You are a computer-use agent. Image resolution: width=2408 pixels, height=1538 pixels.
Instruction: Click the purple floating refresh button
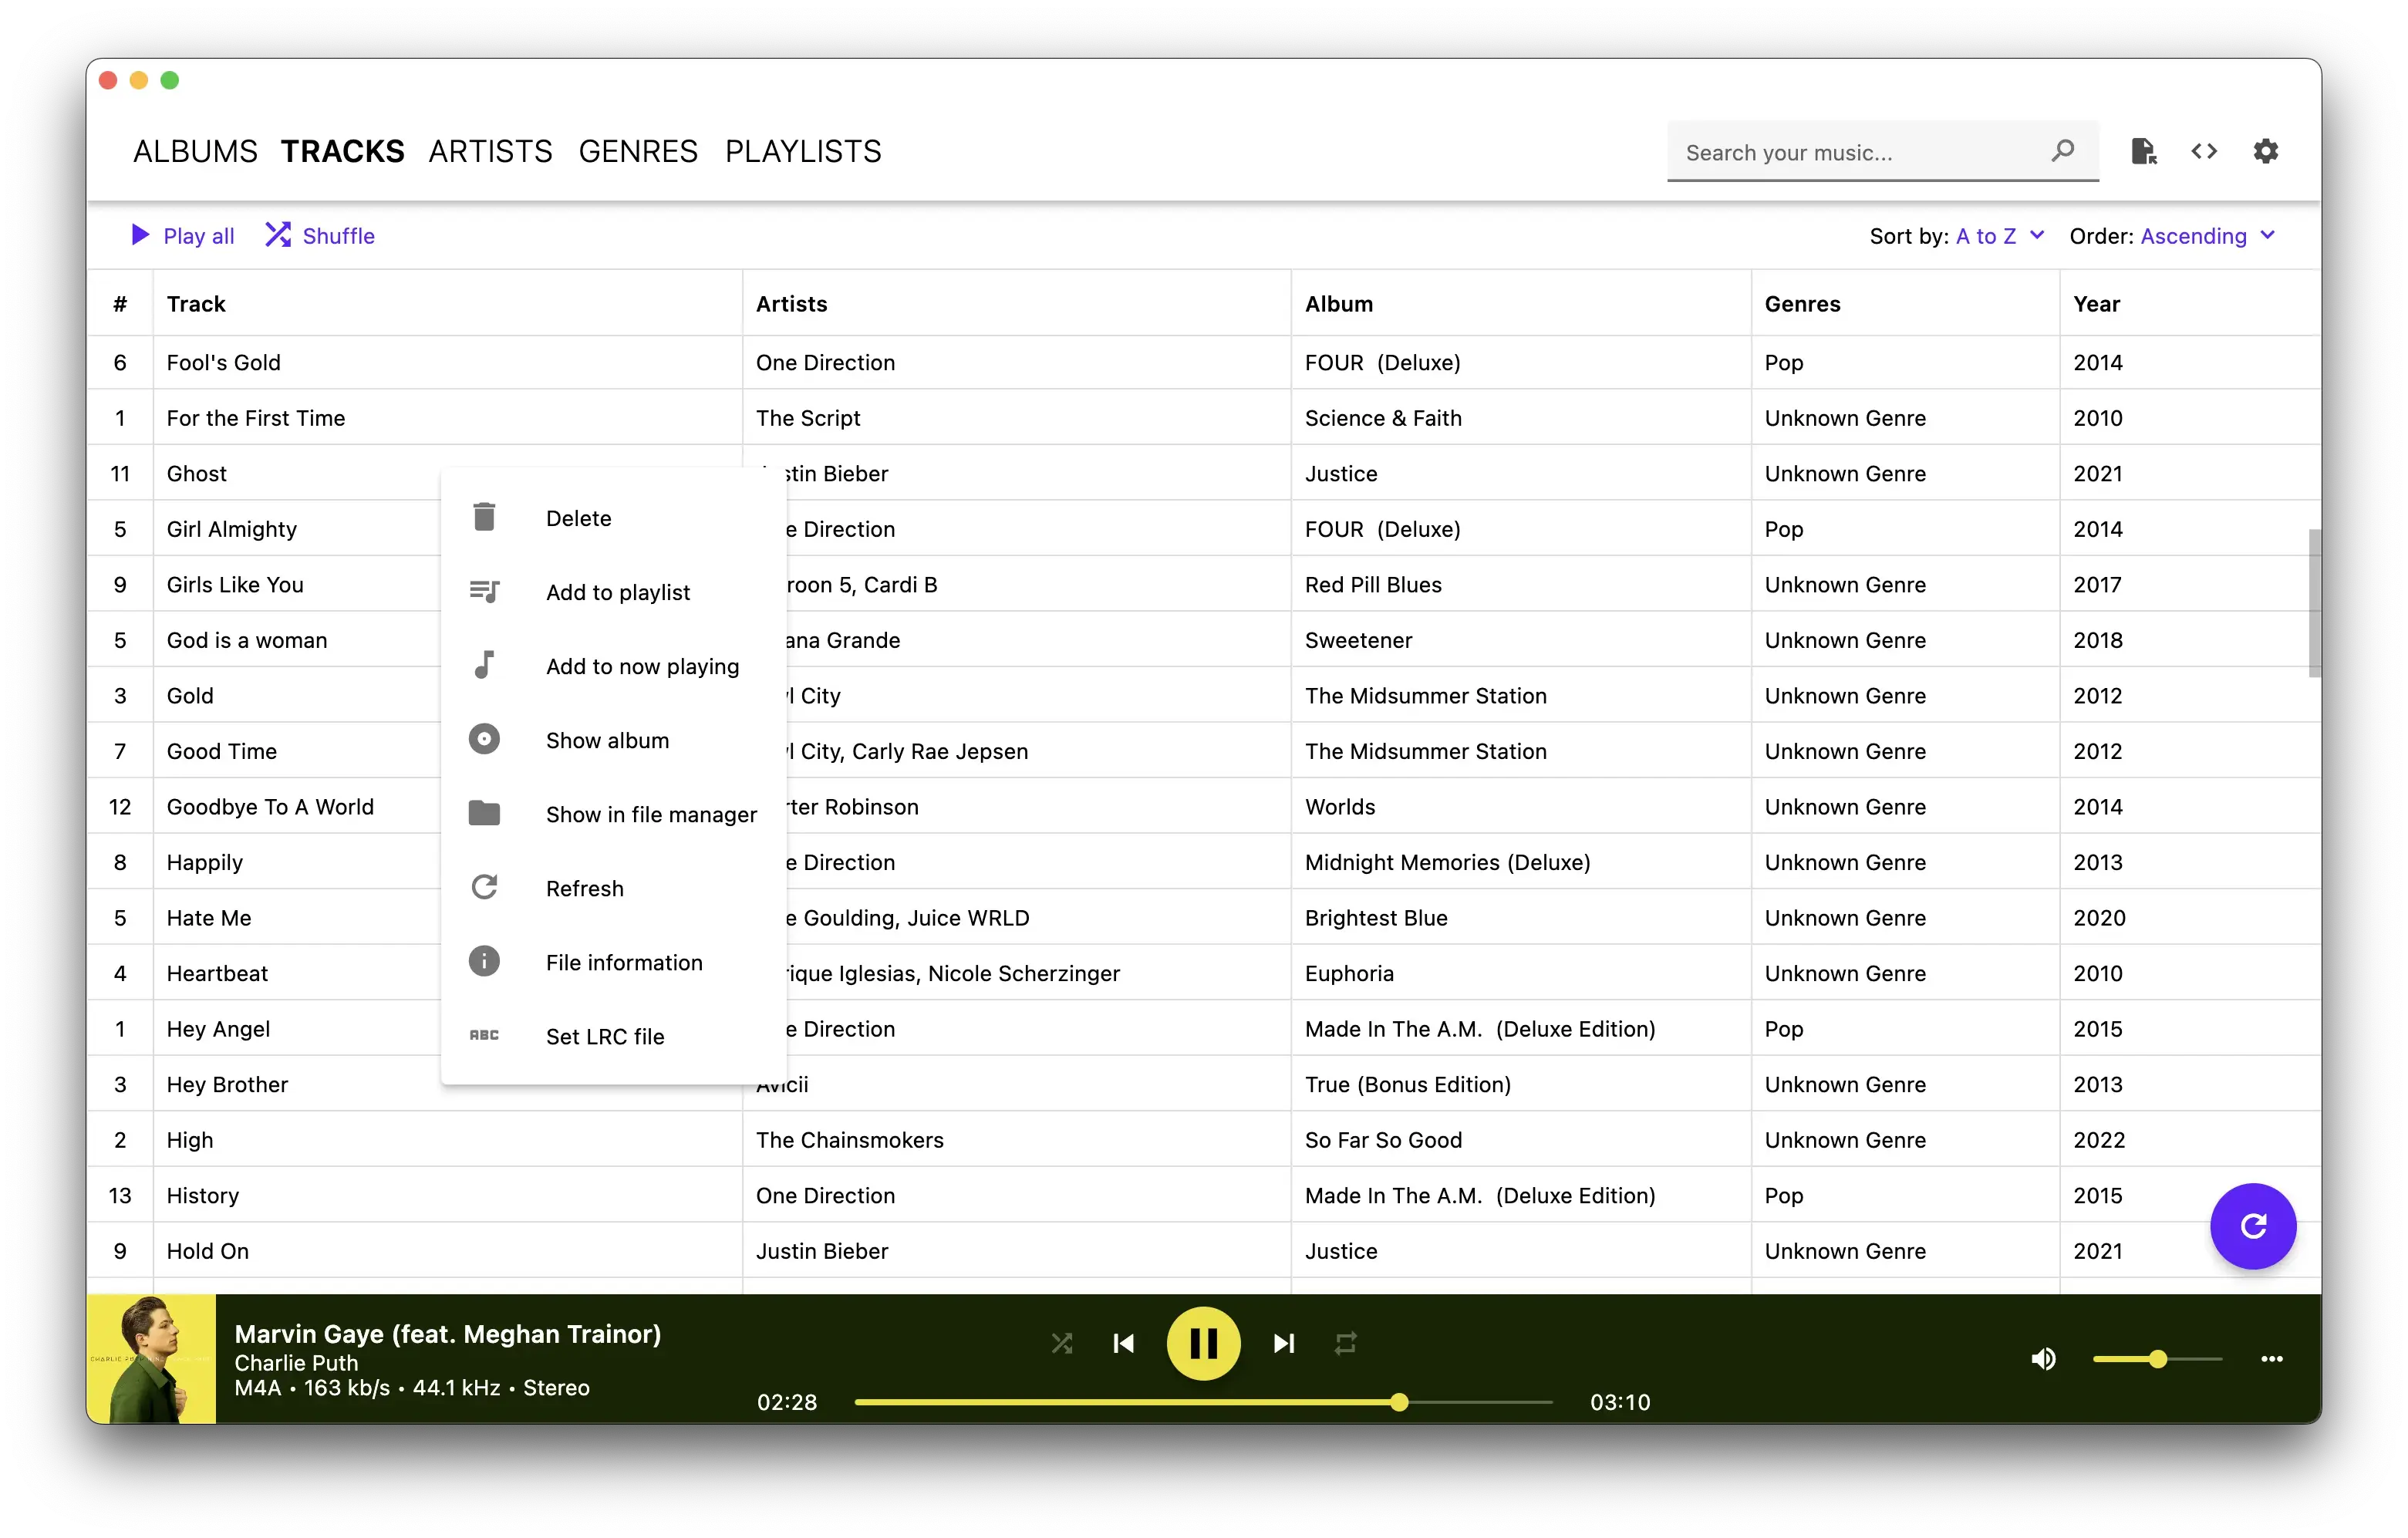2252,1226
